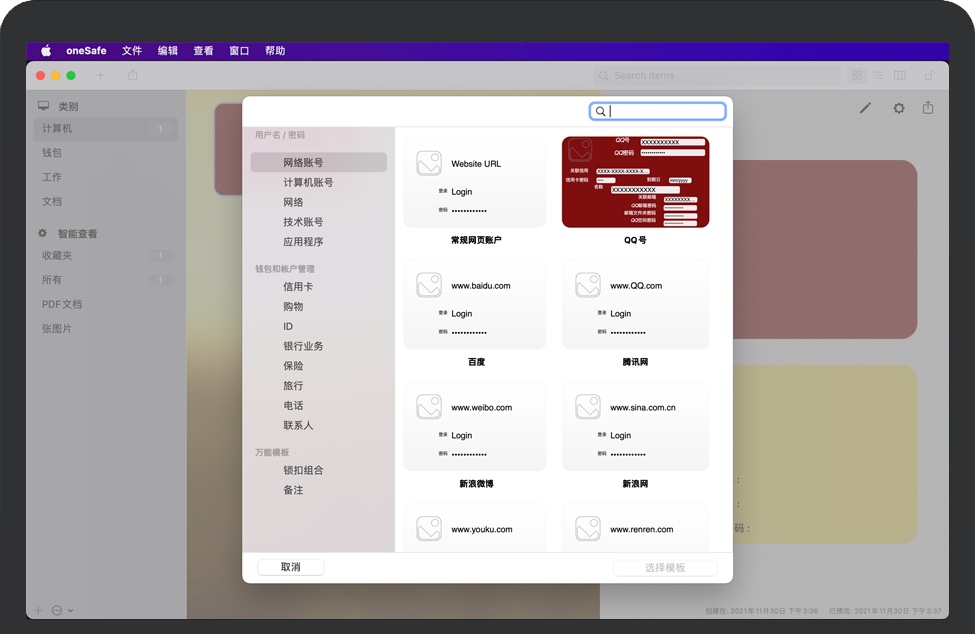This screenshot has width=975, height=634.
Task: Switch to grid view icon
Action: click(856, 75)
